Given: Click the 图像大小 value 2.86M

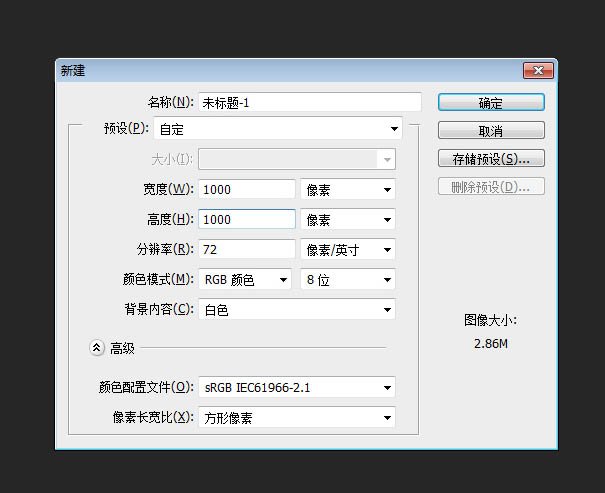Looking at the screenshot, I should (x=490, y=343).
